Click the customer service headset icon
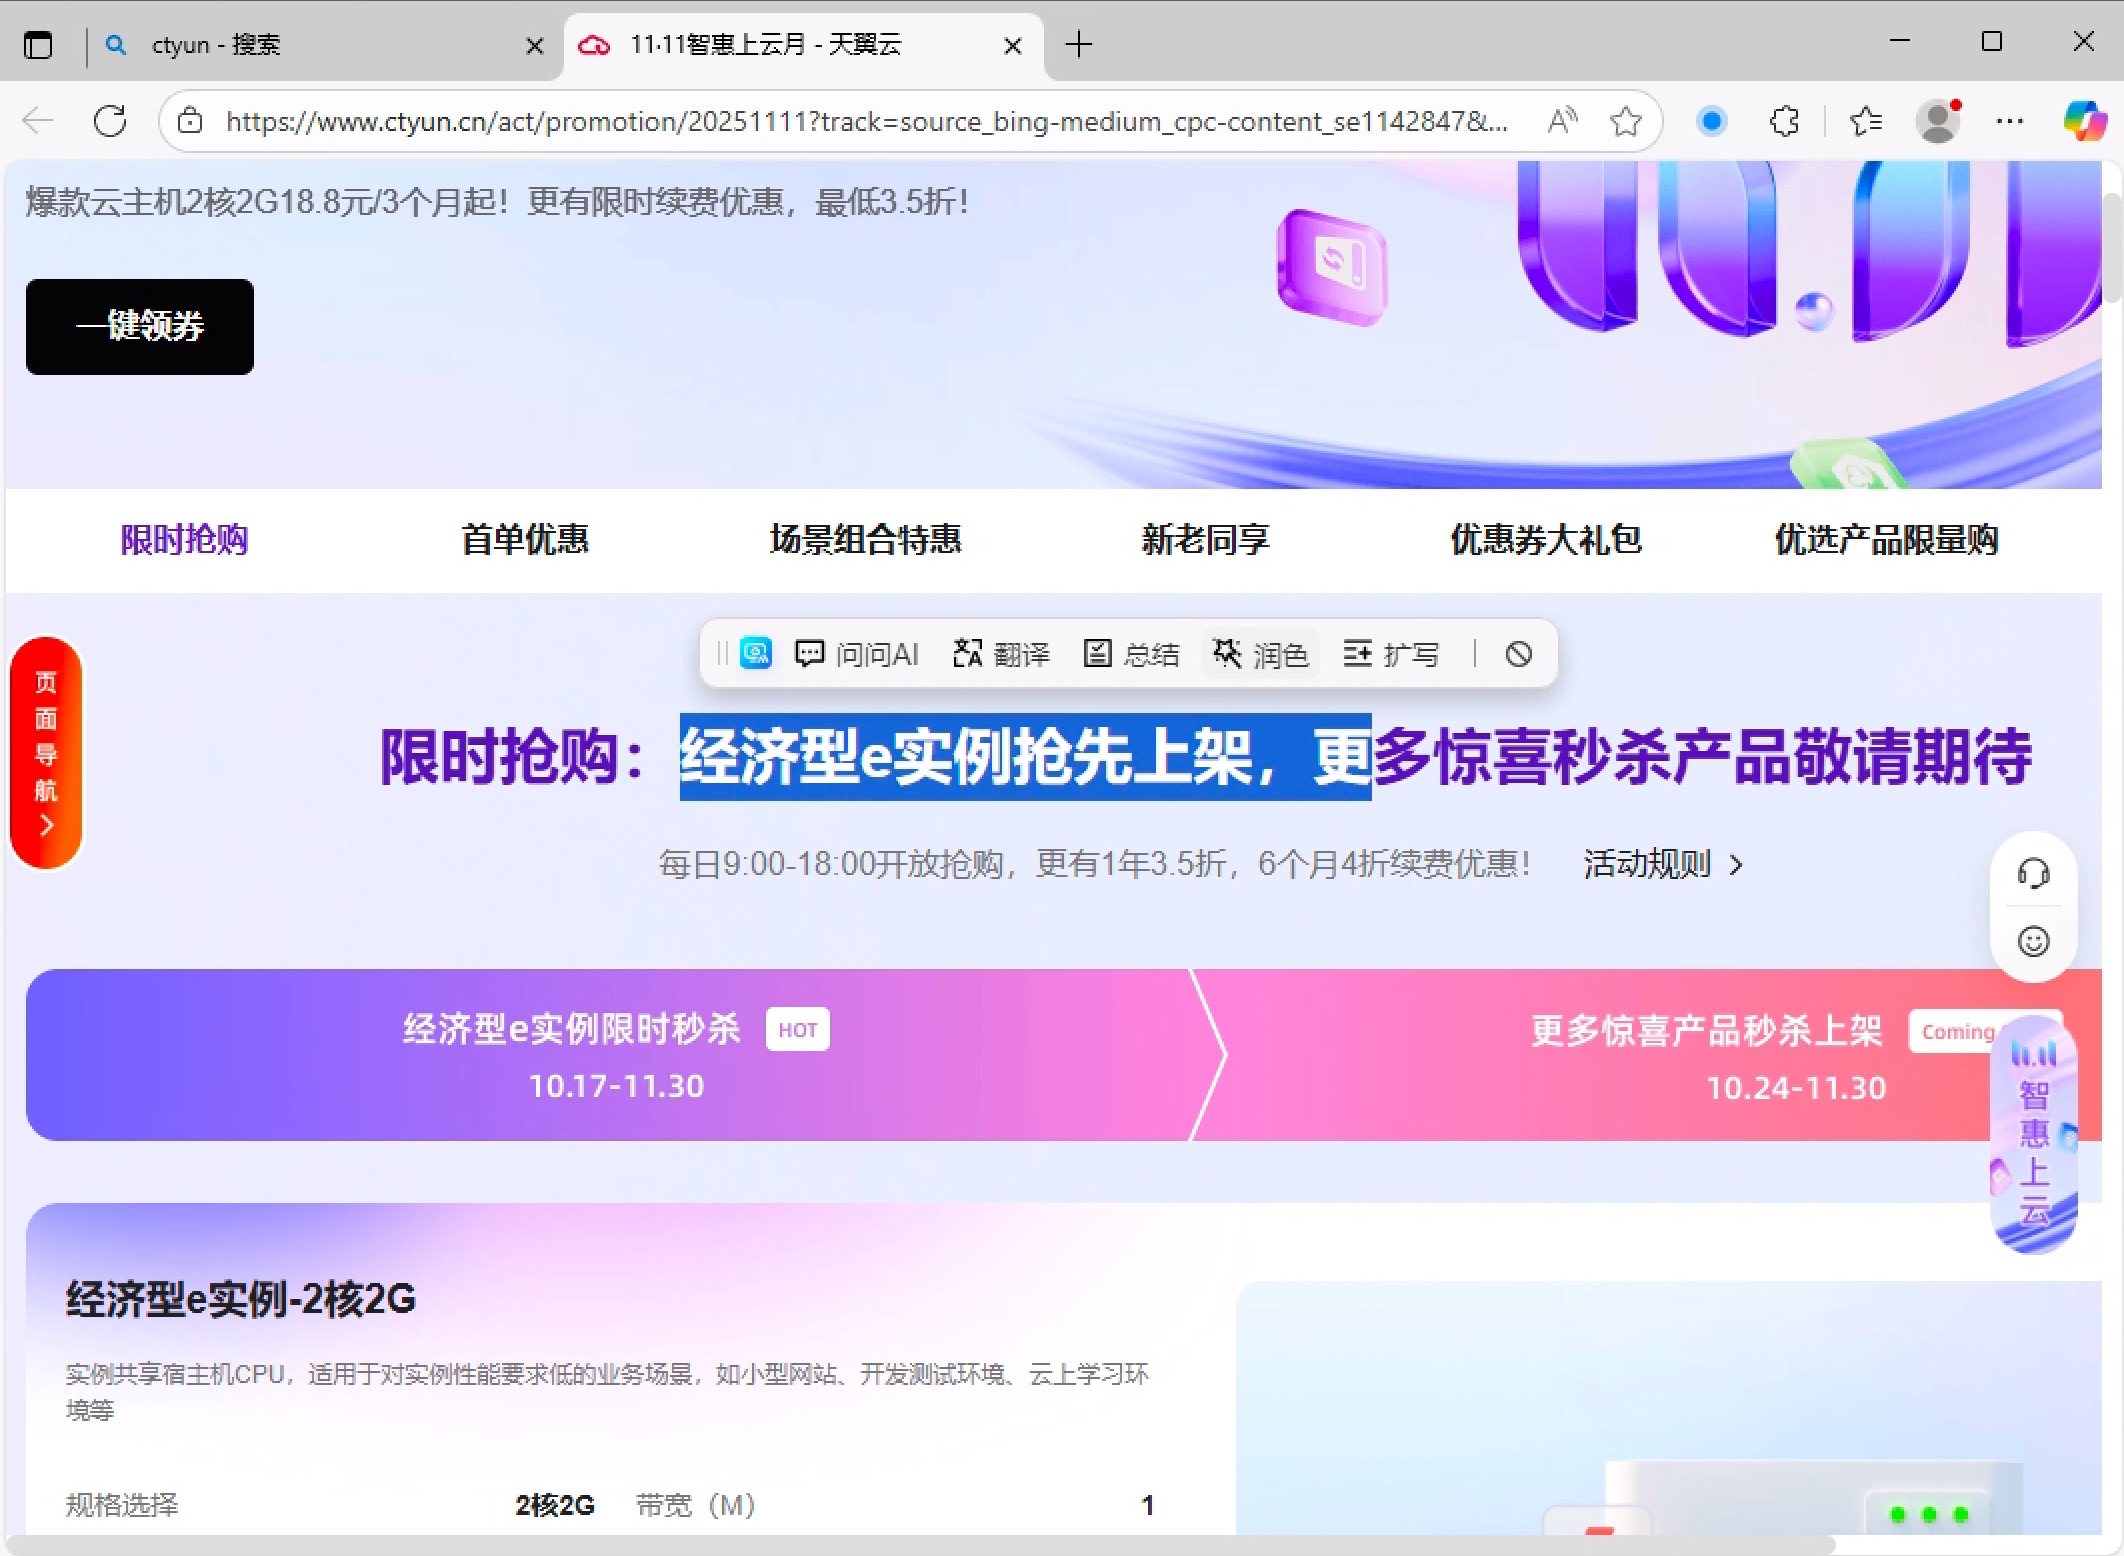 pyautogui.click(x=2033, y=873)
